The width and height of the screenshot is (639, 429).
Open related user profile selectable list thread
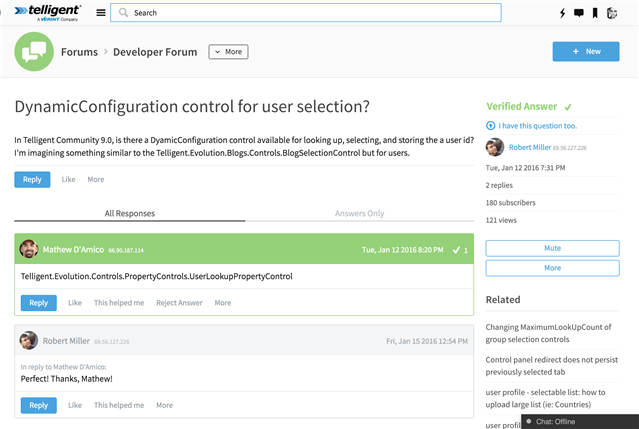(545, 398)
